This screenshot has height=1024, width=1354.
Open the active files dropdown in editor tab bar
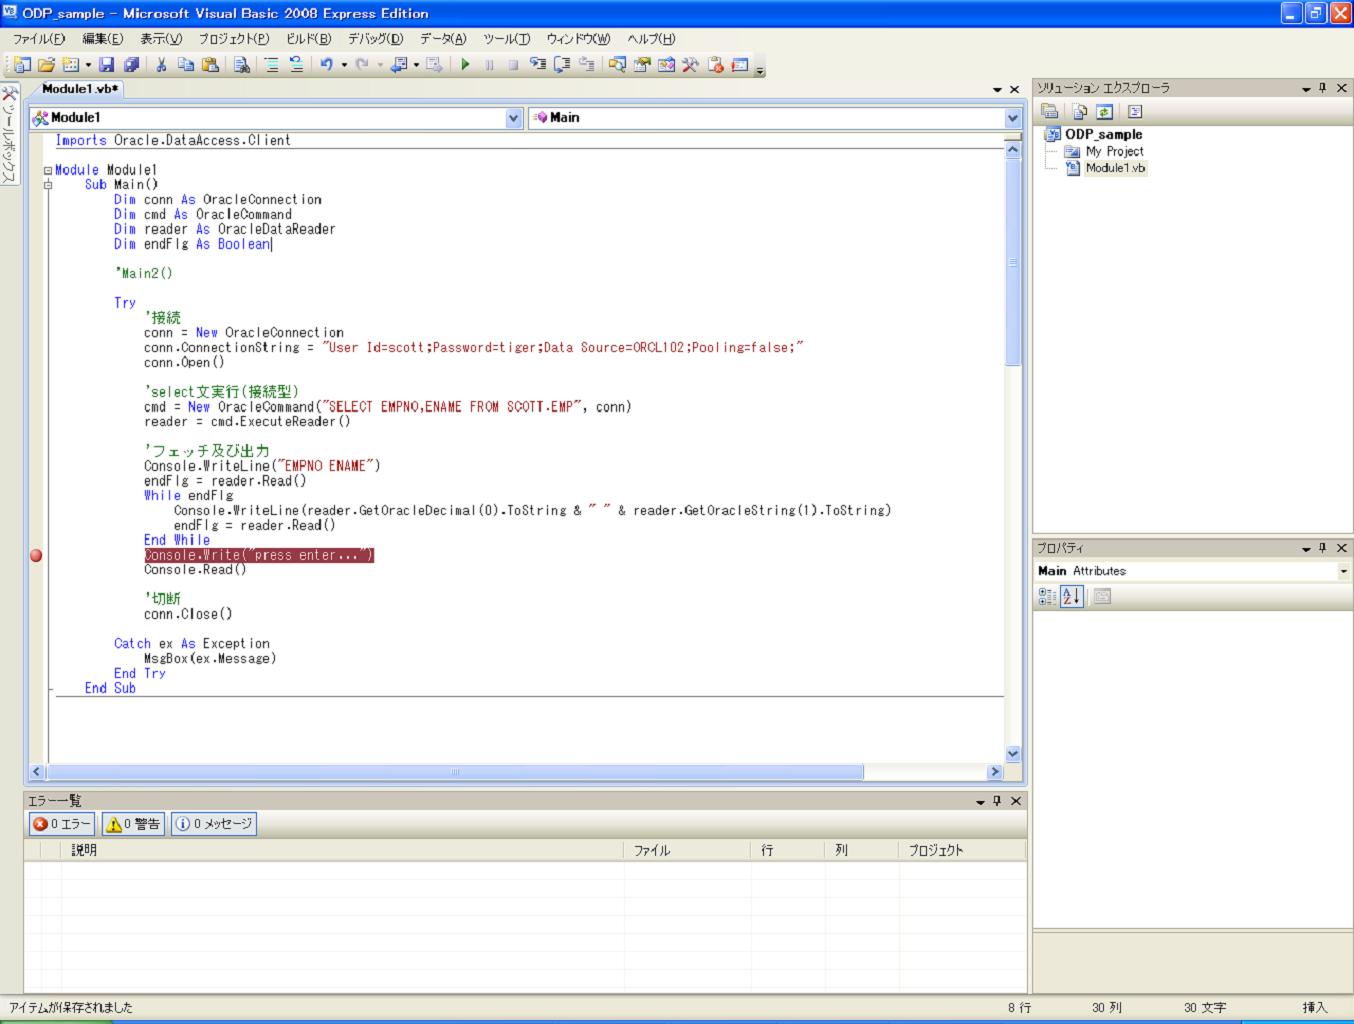click(x=997, y=89)
